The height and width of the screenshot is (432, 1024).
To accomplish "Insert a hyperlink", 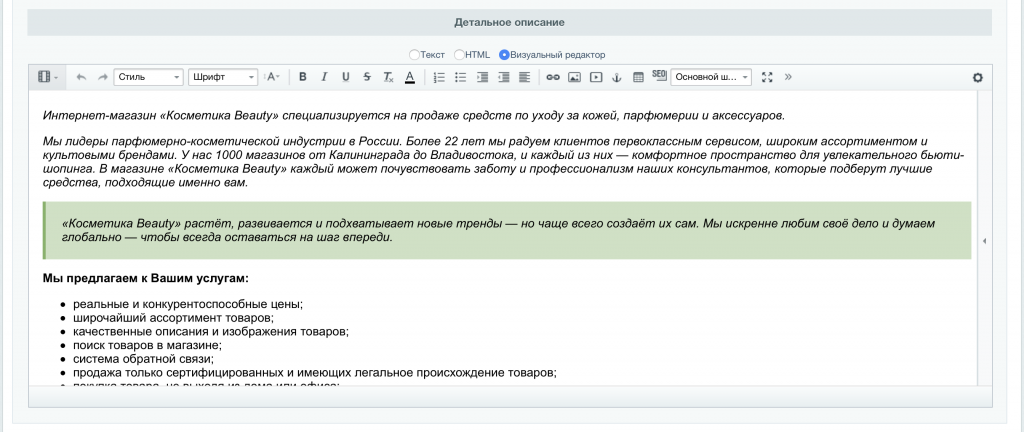I will (x=553, y=77).
